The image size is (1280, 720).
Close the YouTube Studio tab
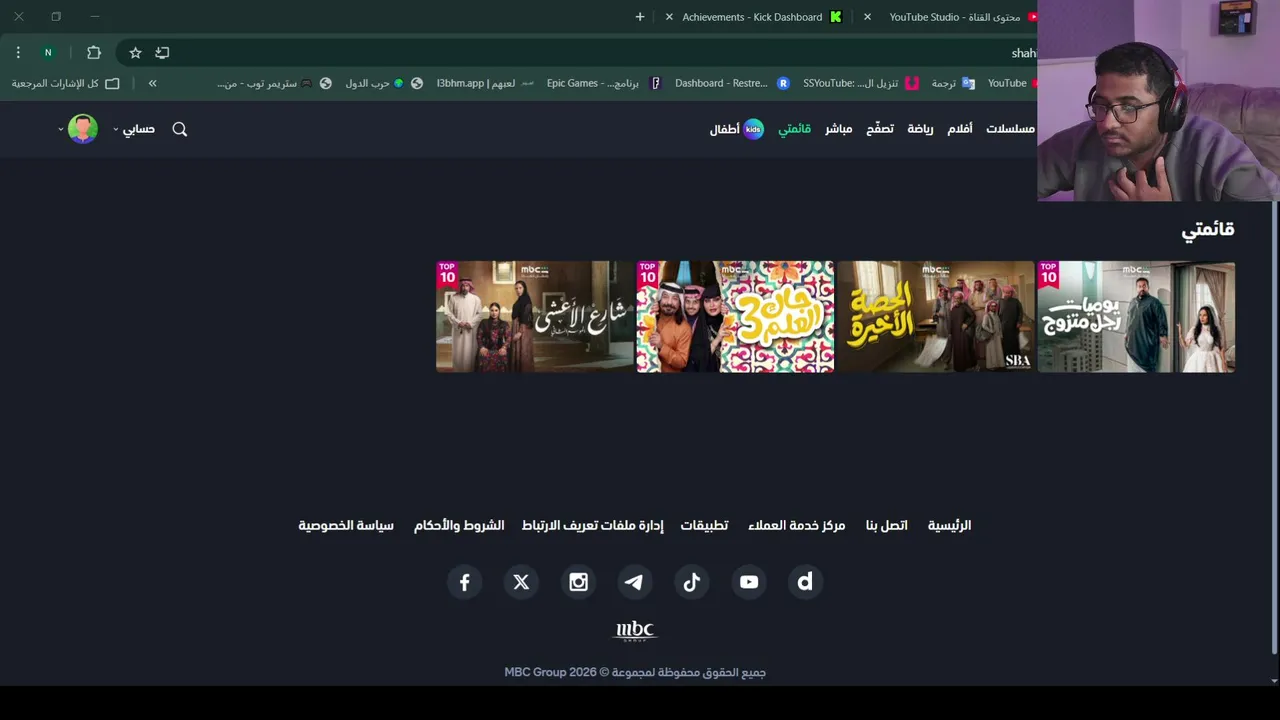pos(867,17)
